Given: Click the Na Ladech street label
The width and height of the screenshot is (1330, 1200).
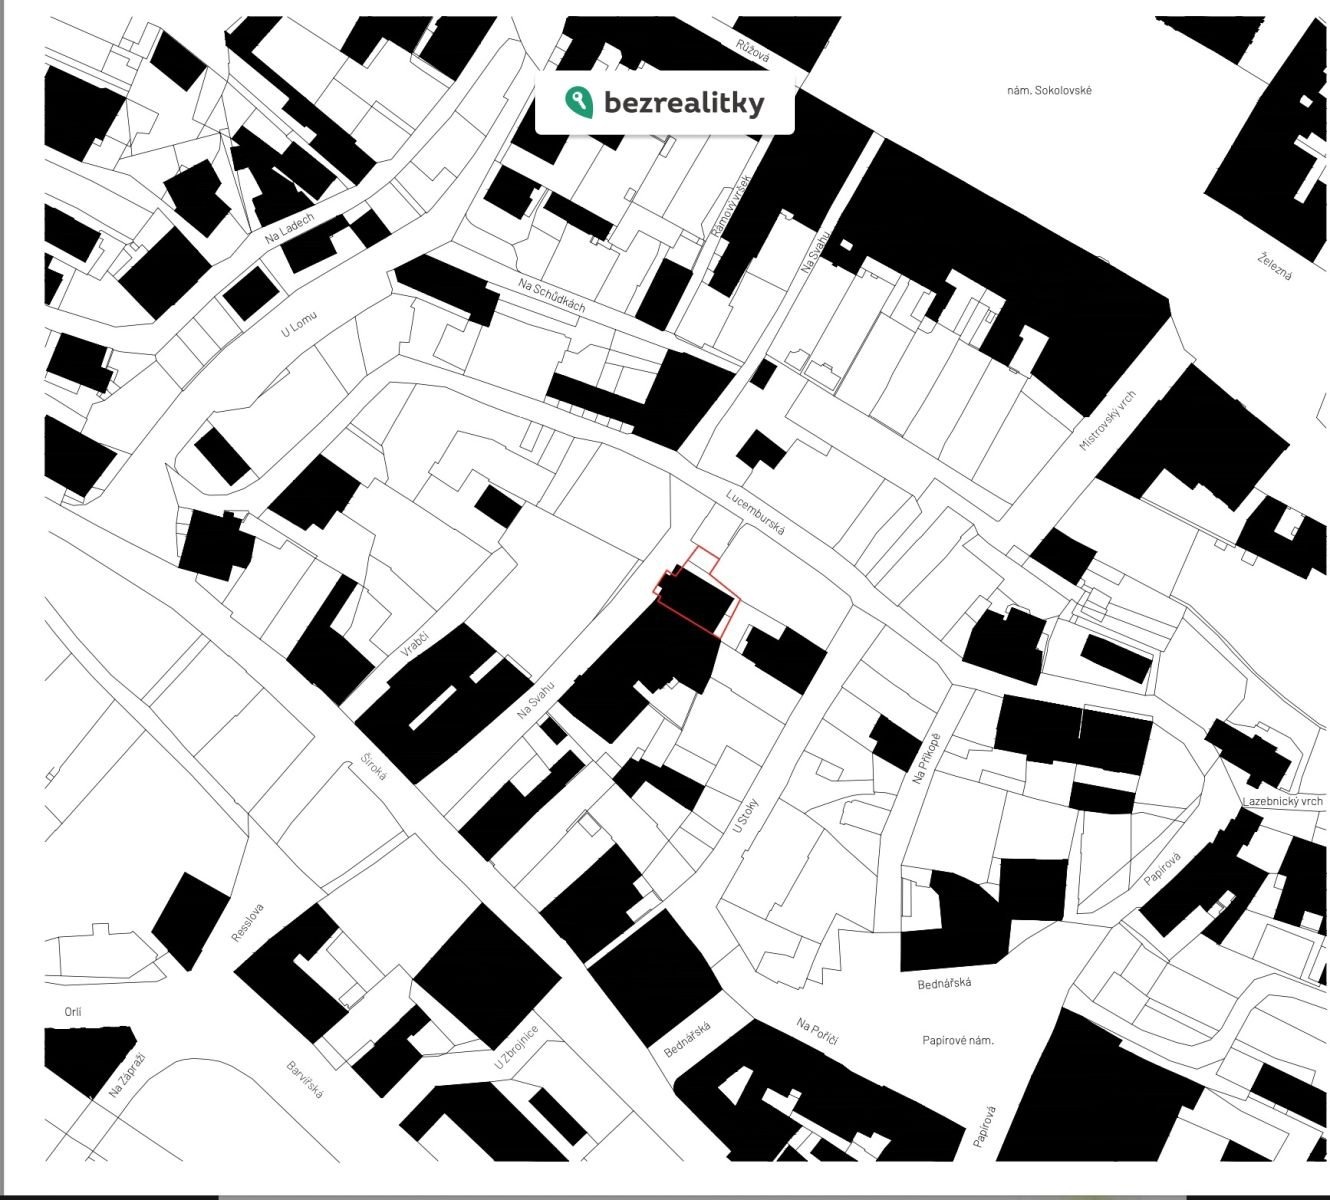Looking at the screenshot, I should tap(289, 228).
